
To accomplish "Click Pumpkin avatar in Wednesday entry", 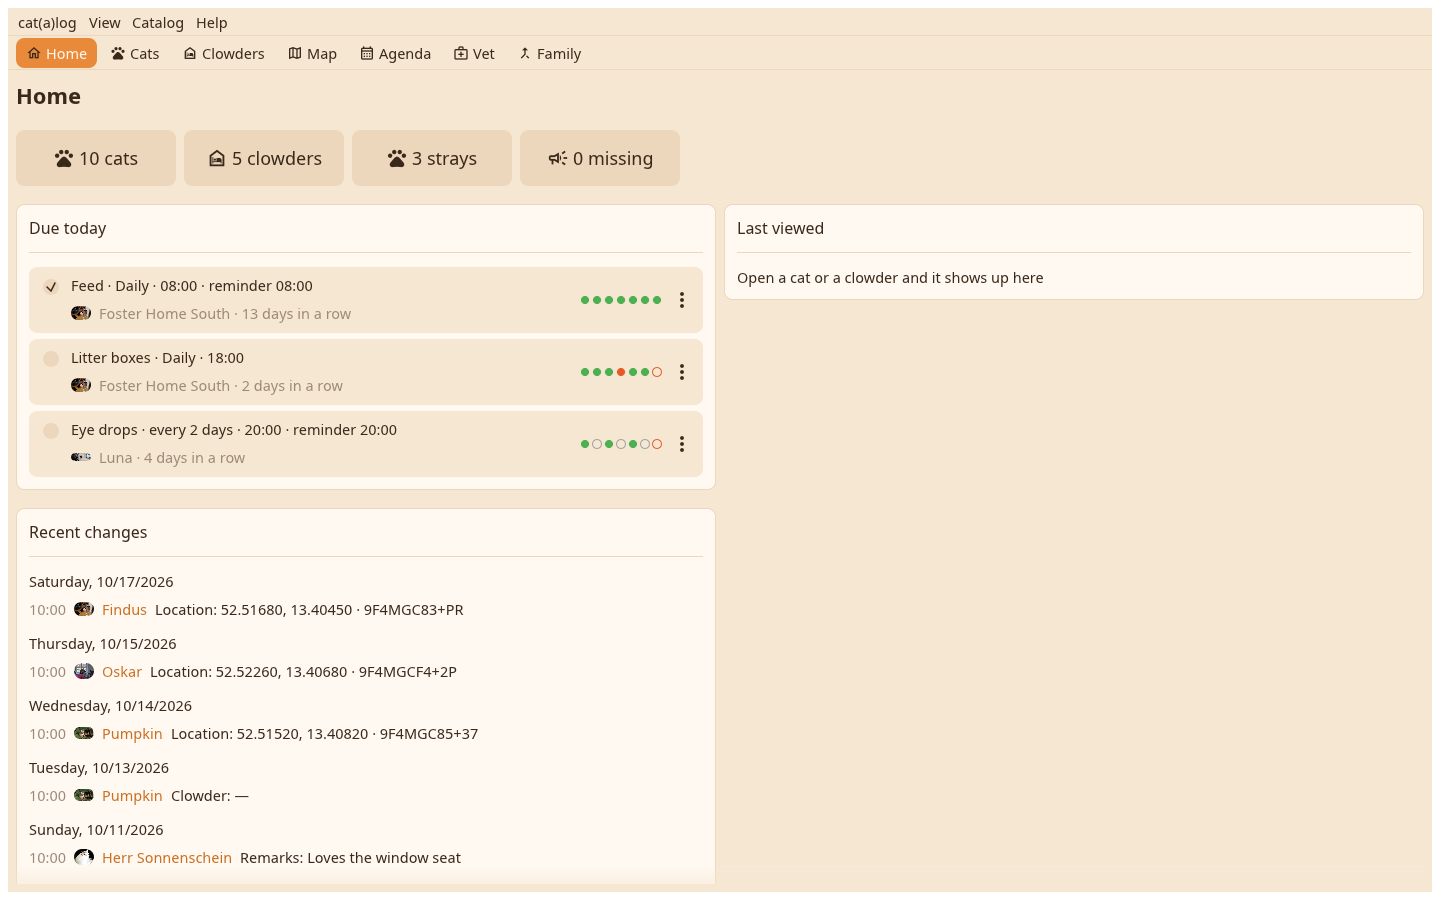I will point(84,734).
